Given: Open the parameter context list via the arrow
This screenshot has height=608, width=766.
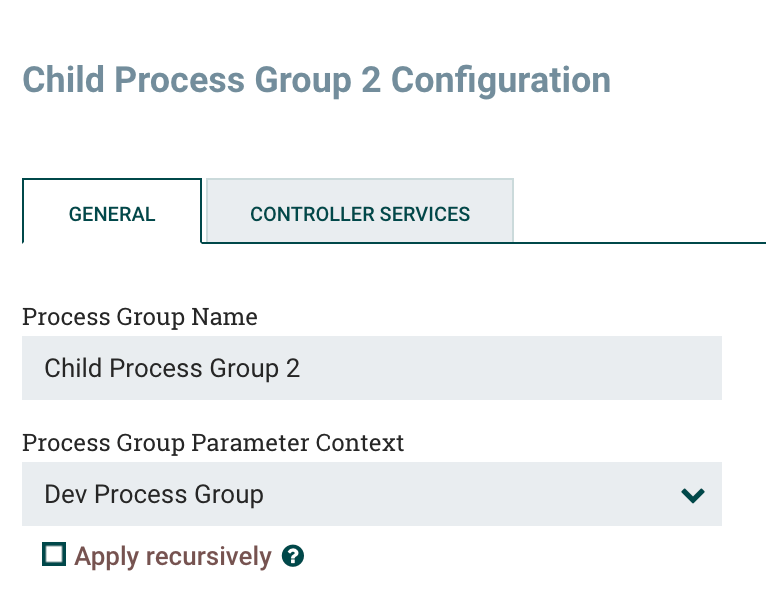Looking at the screenshot, I should 692,495.
